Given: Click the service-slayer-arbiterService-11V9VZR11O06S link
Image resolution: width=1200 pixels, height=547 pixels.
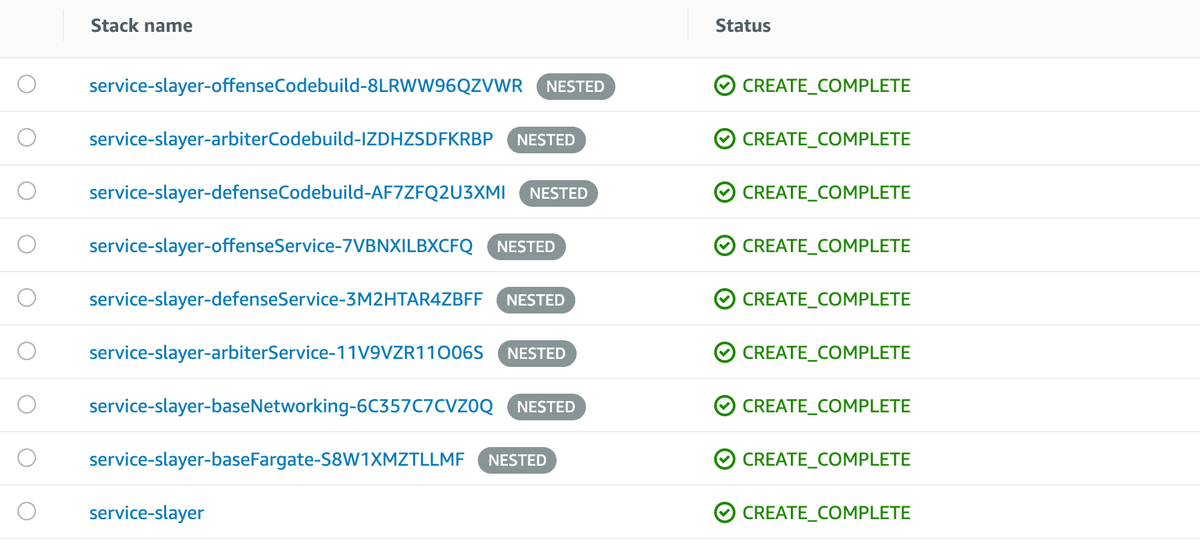Looking at the screenshot, I should pyautogui.click(x=286, y=352).
